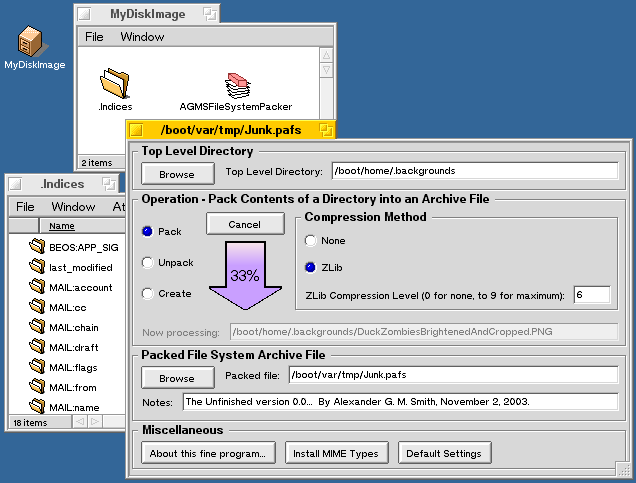Restore Default Settings
Screen dimensions: 636x483
click(444, 453)
